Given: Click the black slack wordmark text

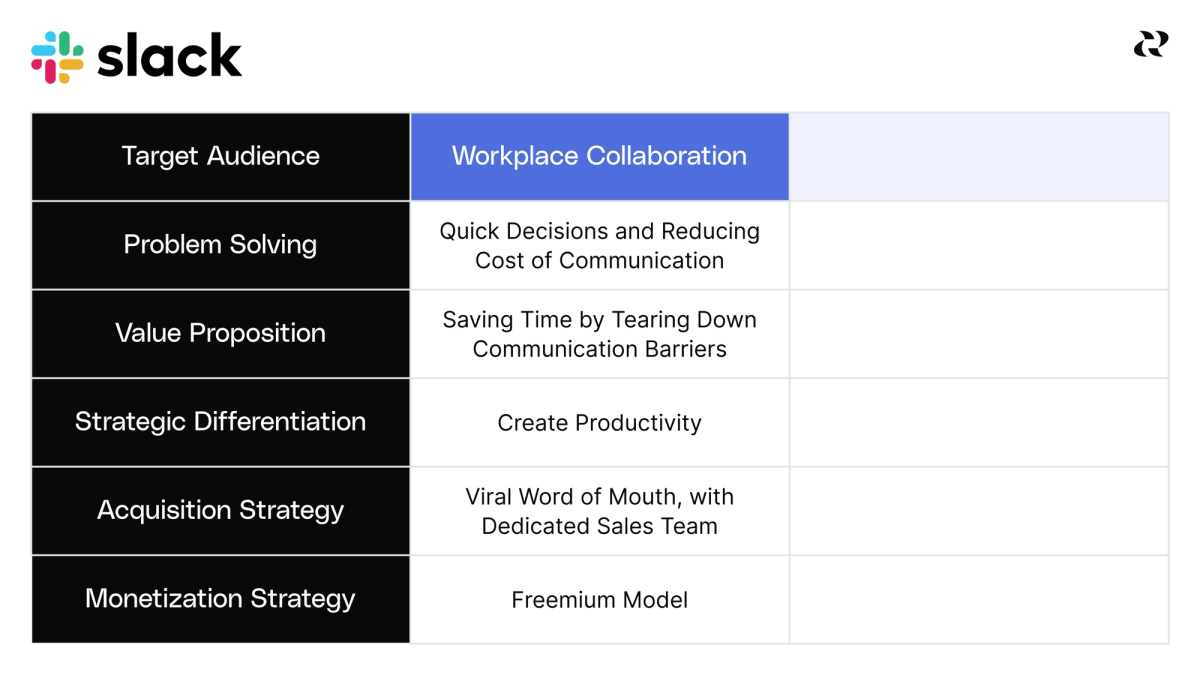Looking at the screenshot, I should pyautogui.click(x=169, y=57).
